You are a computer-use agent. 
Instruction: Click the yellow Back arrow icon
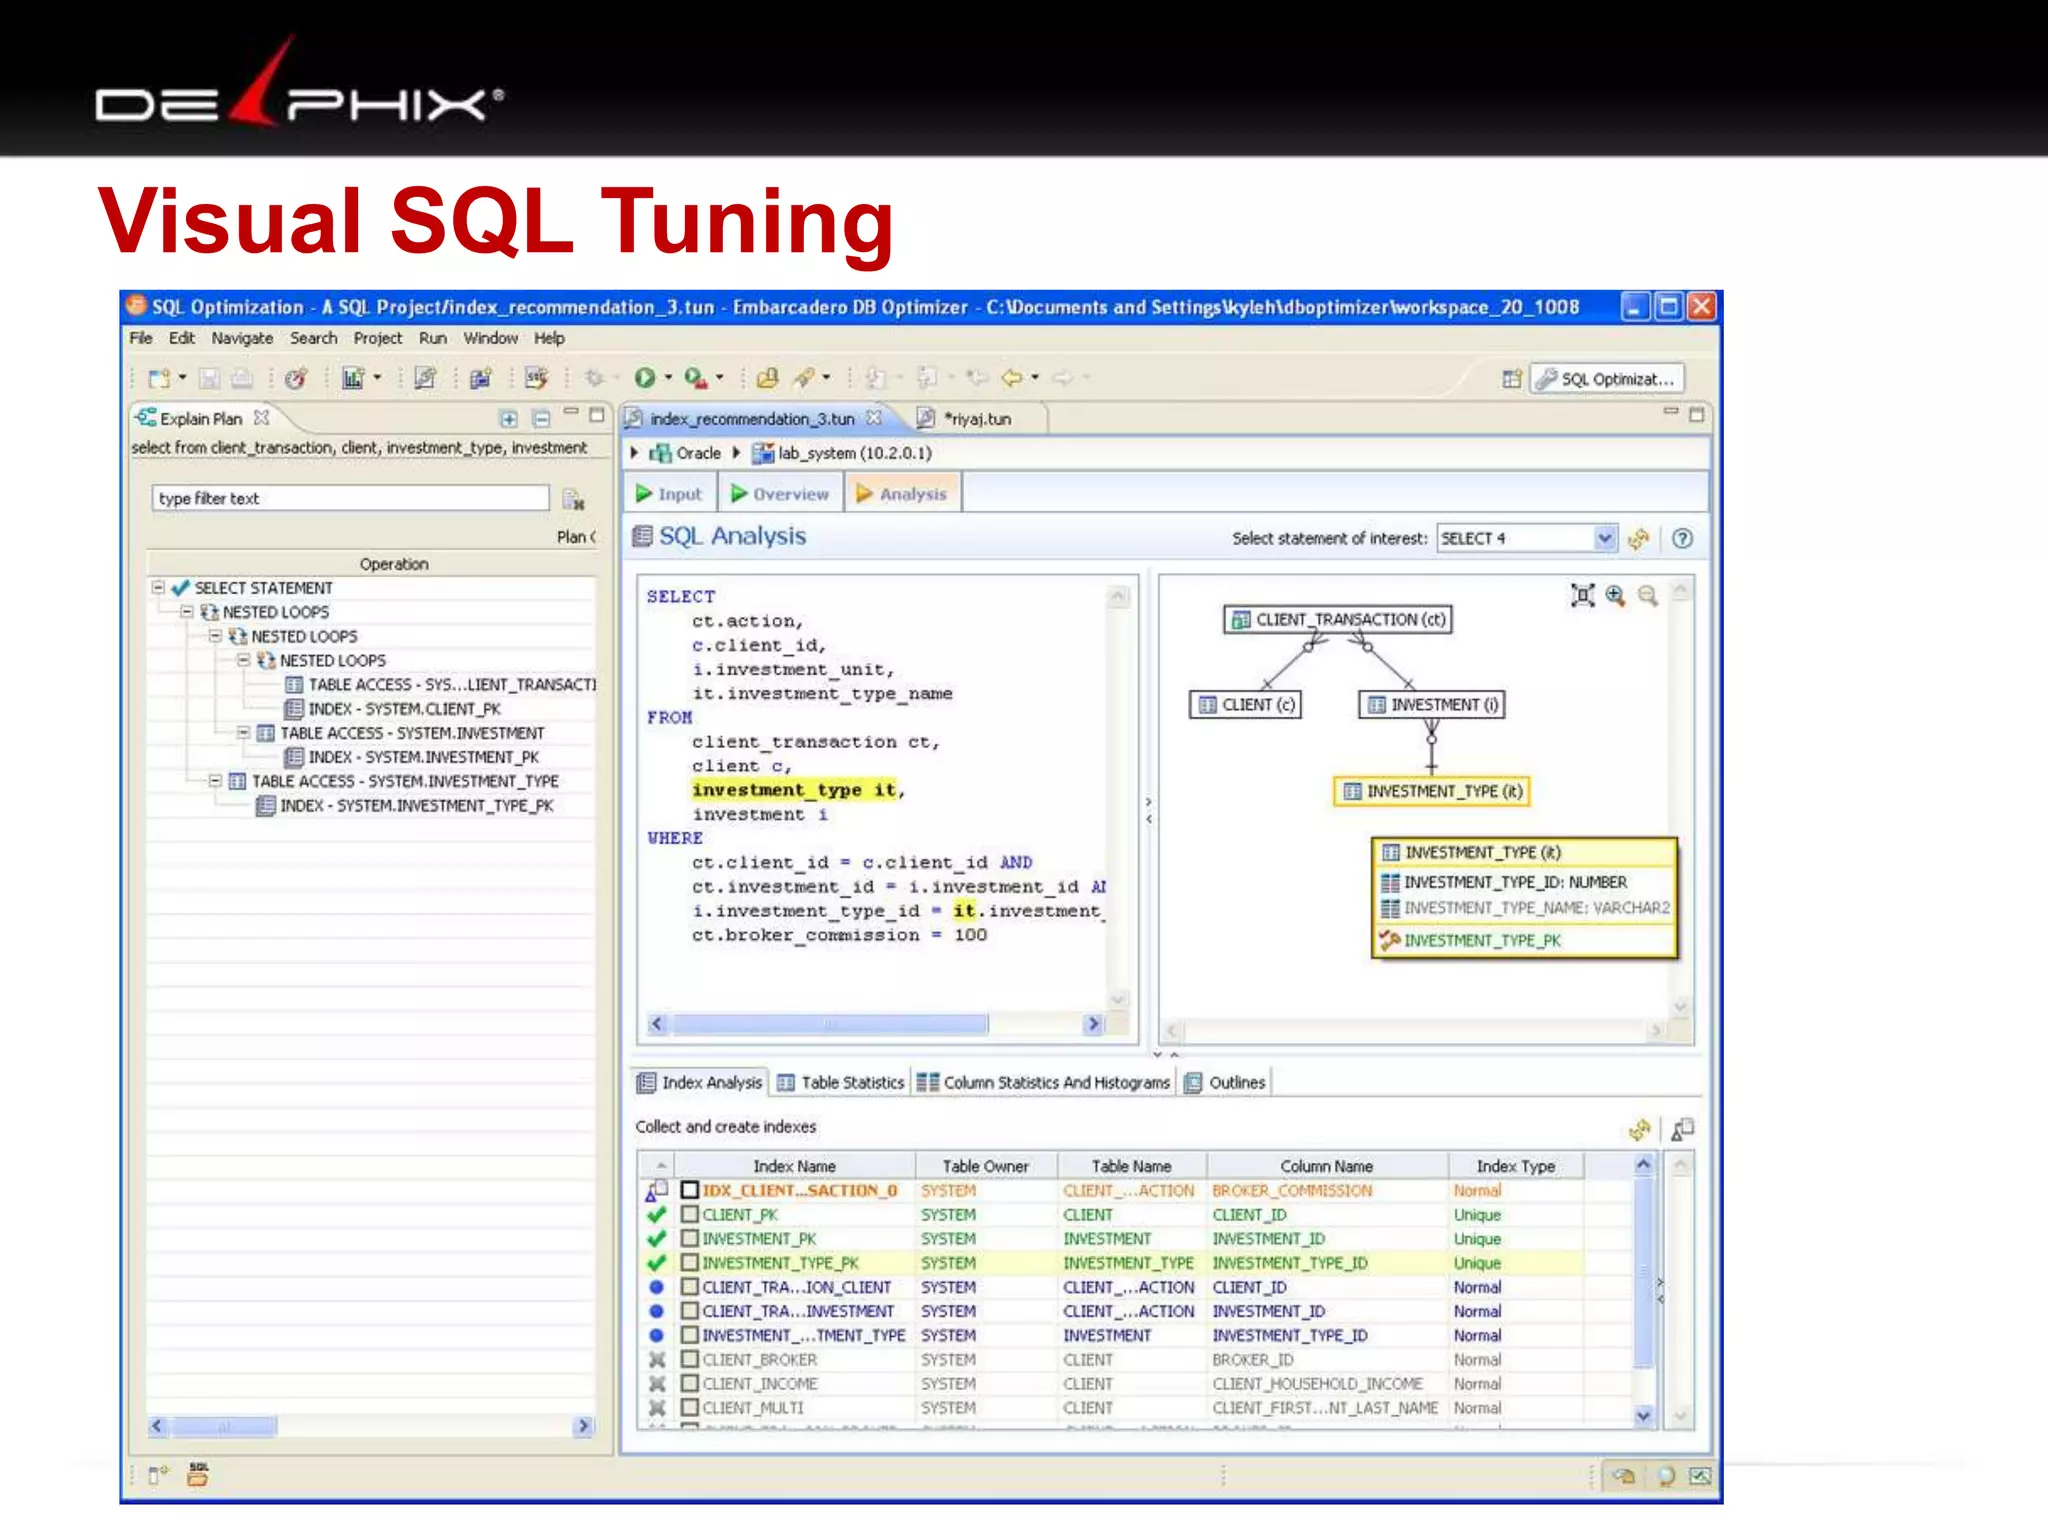coord(1012,378)
